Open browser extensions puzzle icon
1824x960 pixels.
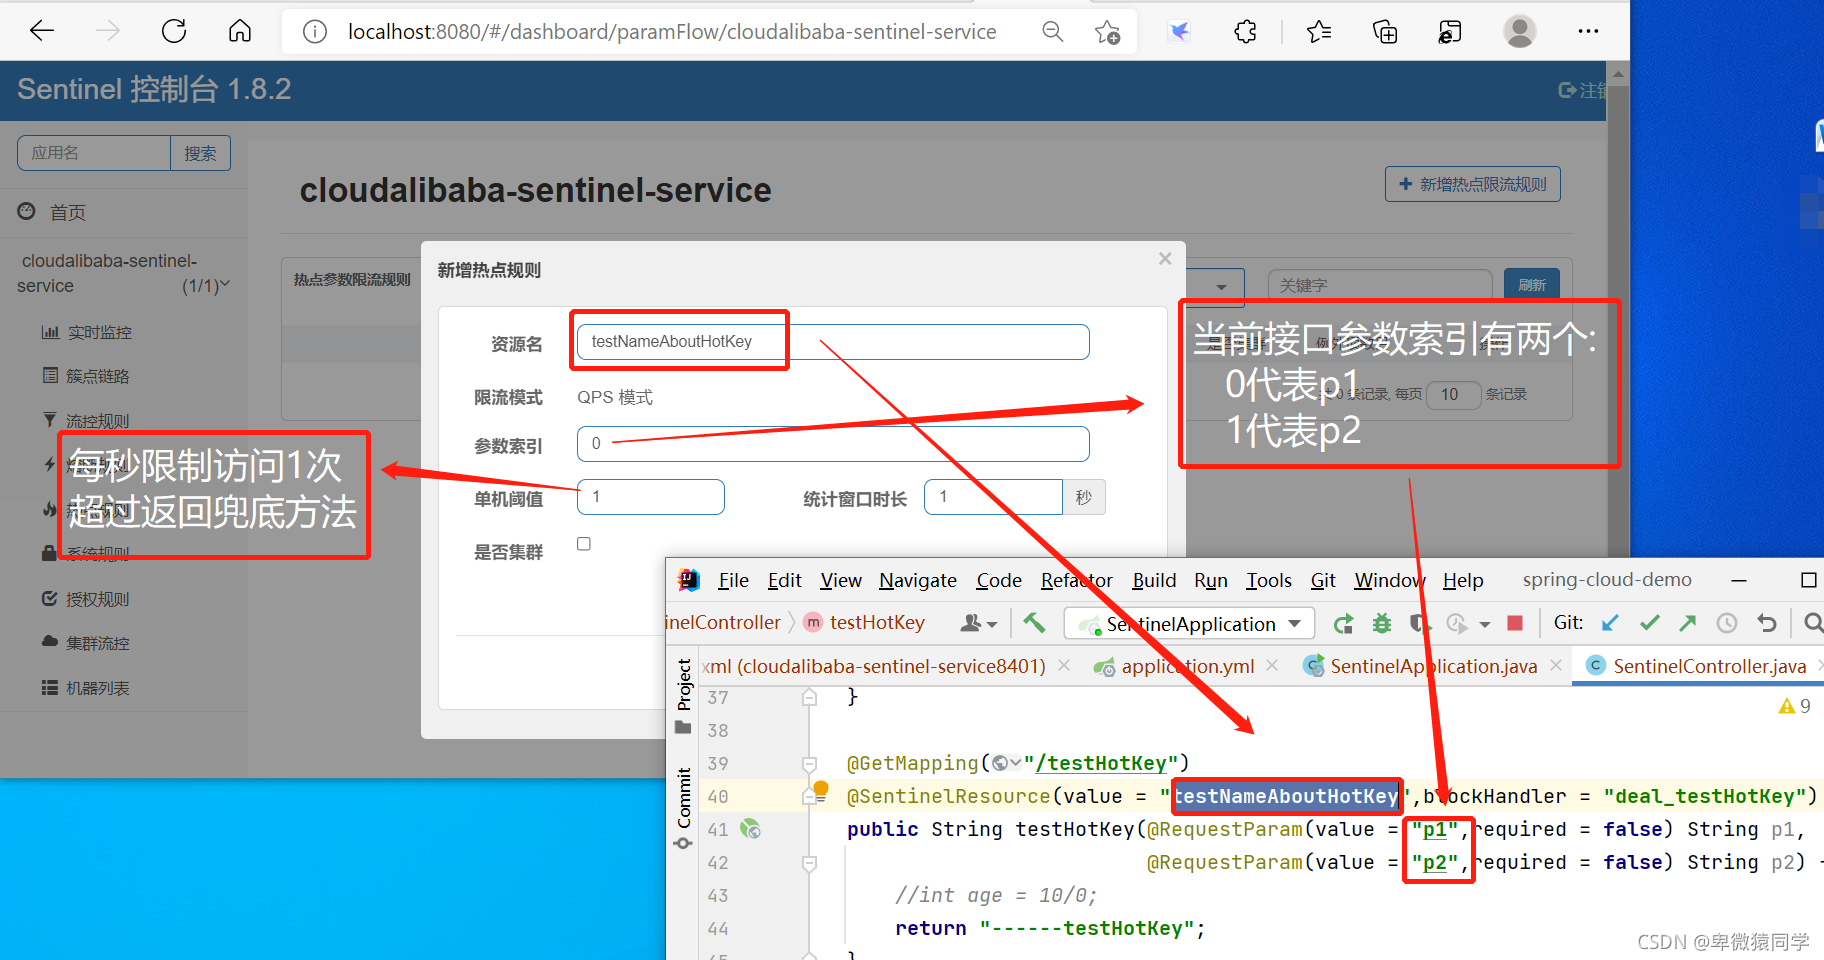point(1245,32)
